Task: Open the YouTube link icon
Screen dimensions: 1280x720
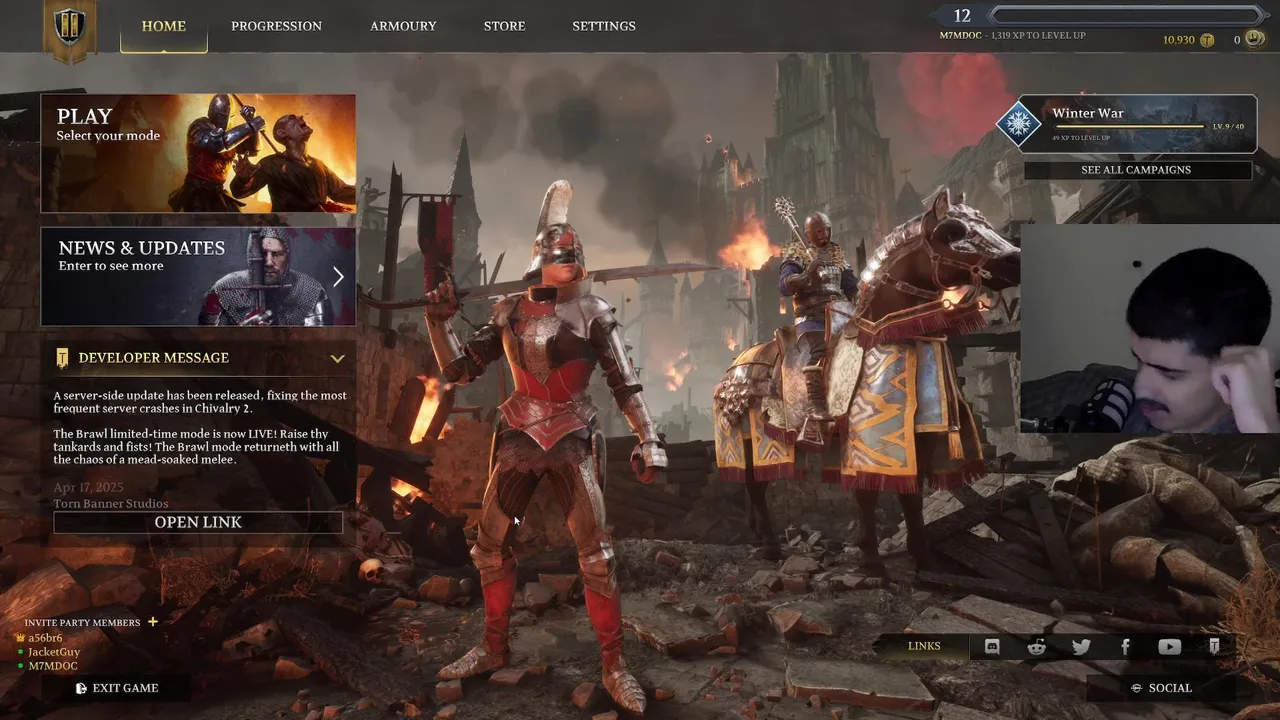Action: 1169,647
